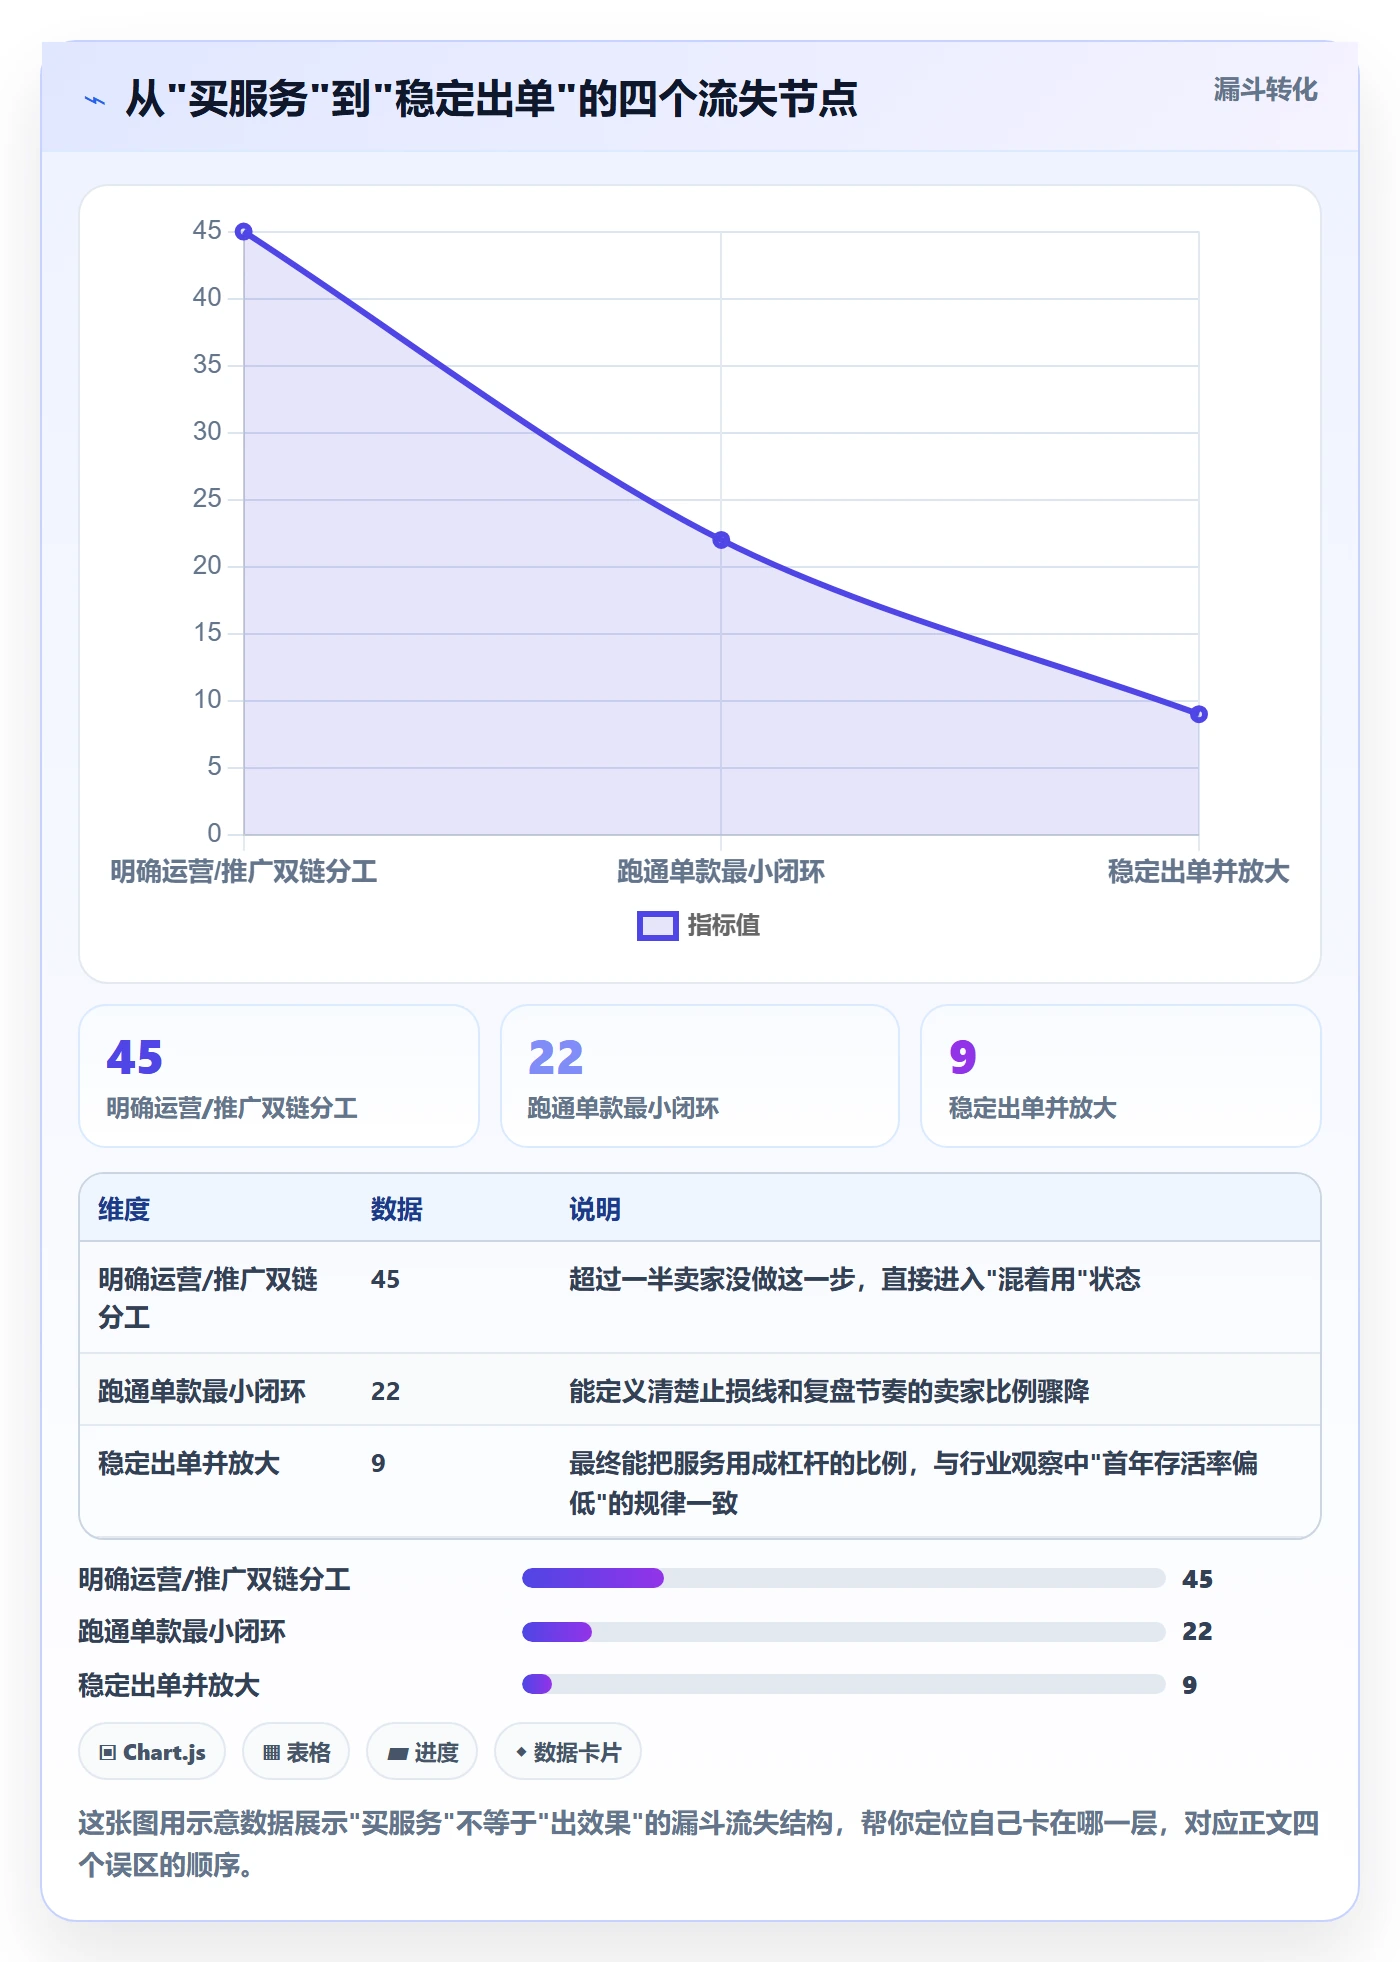Screen dimensions: 1400x1962
Task: Click the 说明 table column header
Action: 595,1209
